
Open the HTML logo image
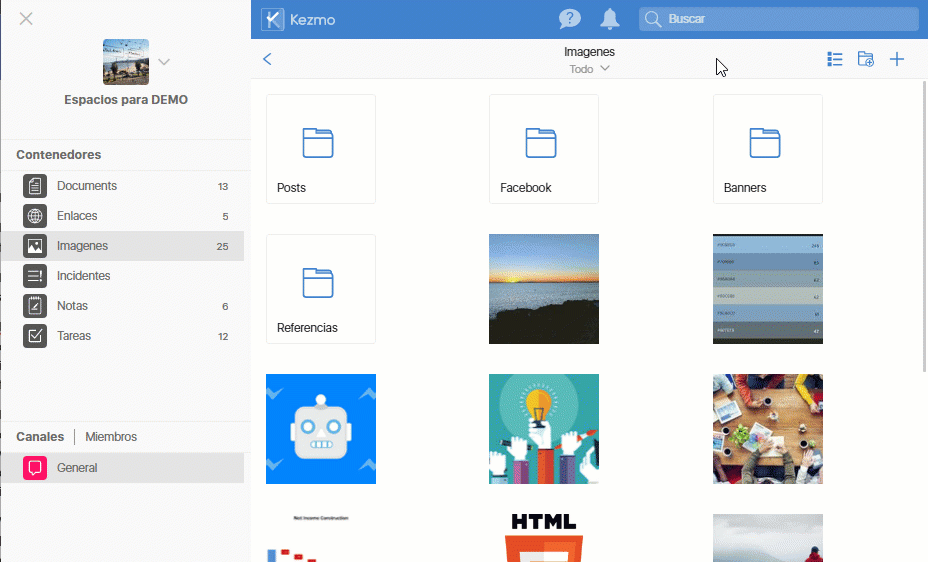point(544,538)
